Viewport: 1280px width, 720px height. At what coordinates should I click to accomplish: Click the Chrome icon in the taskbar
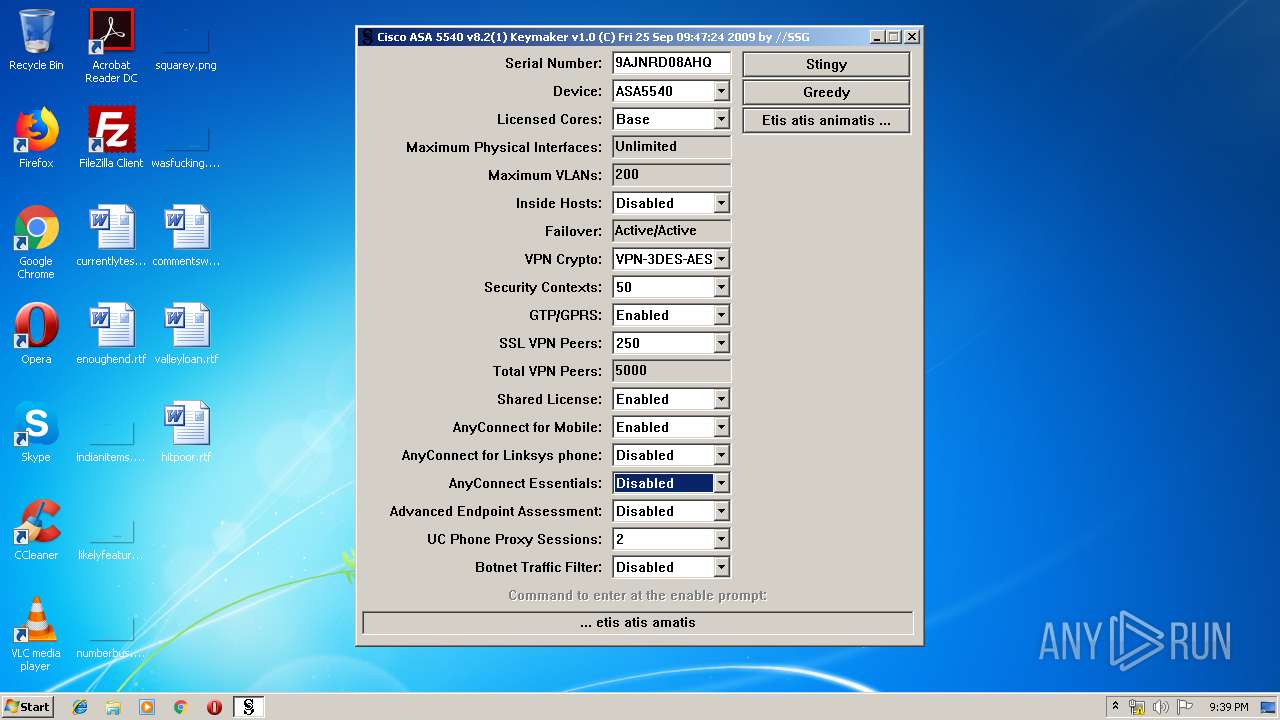[181, 707]
